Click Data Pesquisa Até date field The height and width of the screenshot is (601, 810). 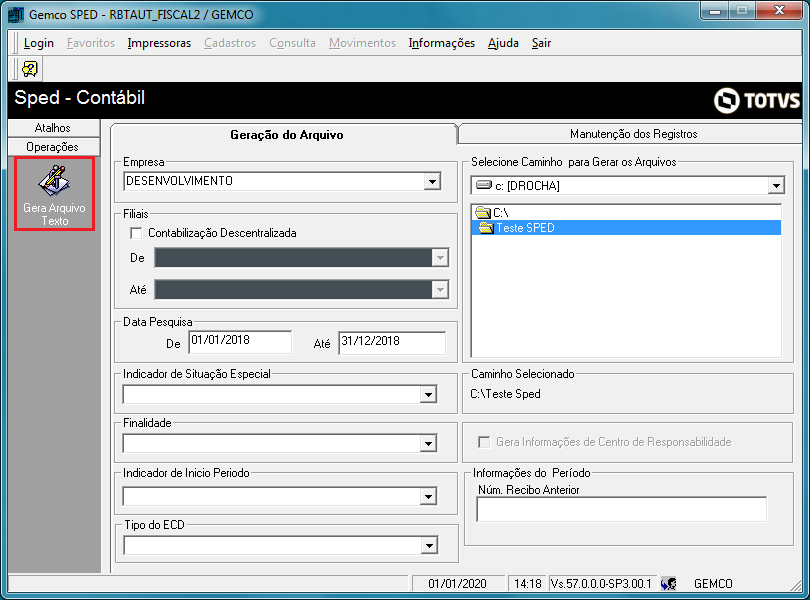pos(392,343)
